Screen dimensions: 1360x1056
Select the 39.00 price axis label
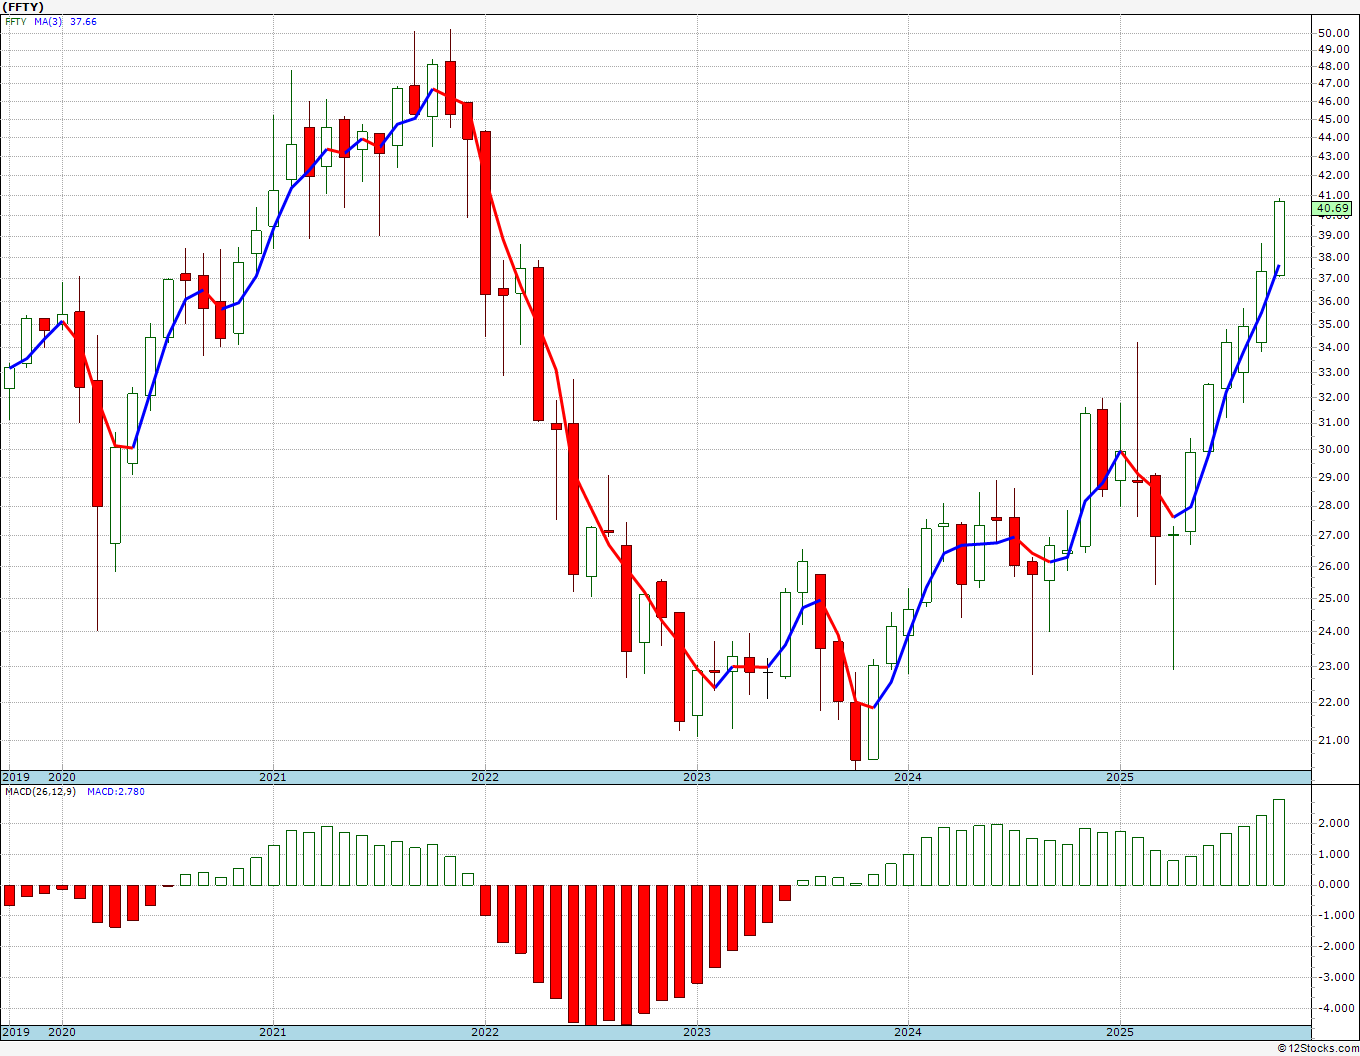click(x=1333, y=235)
